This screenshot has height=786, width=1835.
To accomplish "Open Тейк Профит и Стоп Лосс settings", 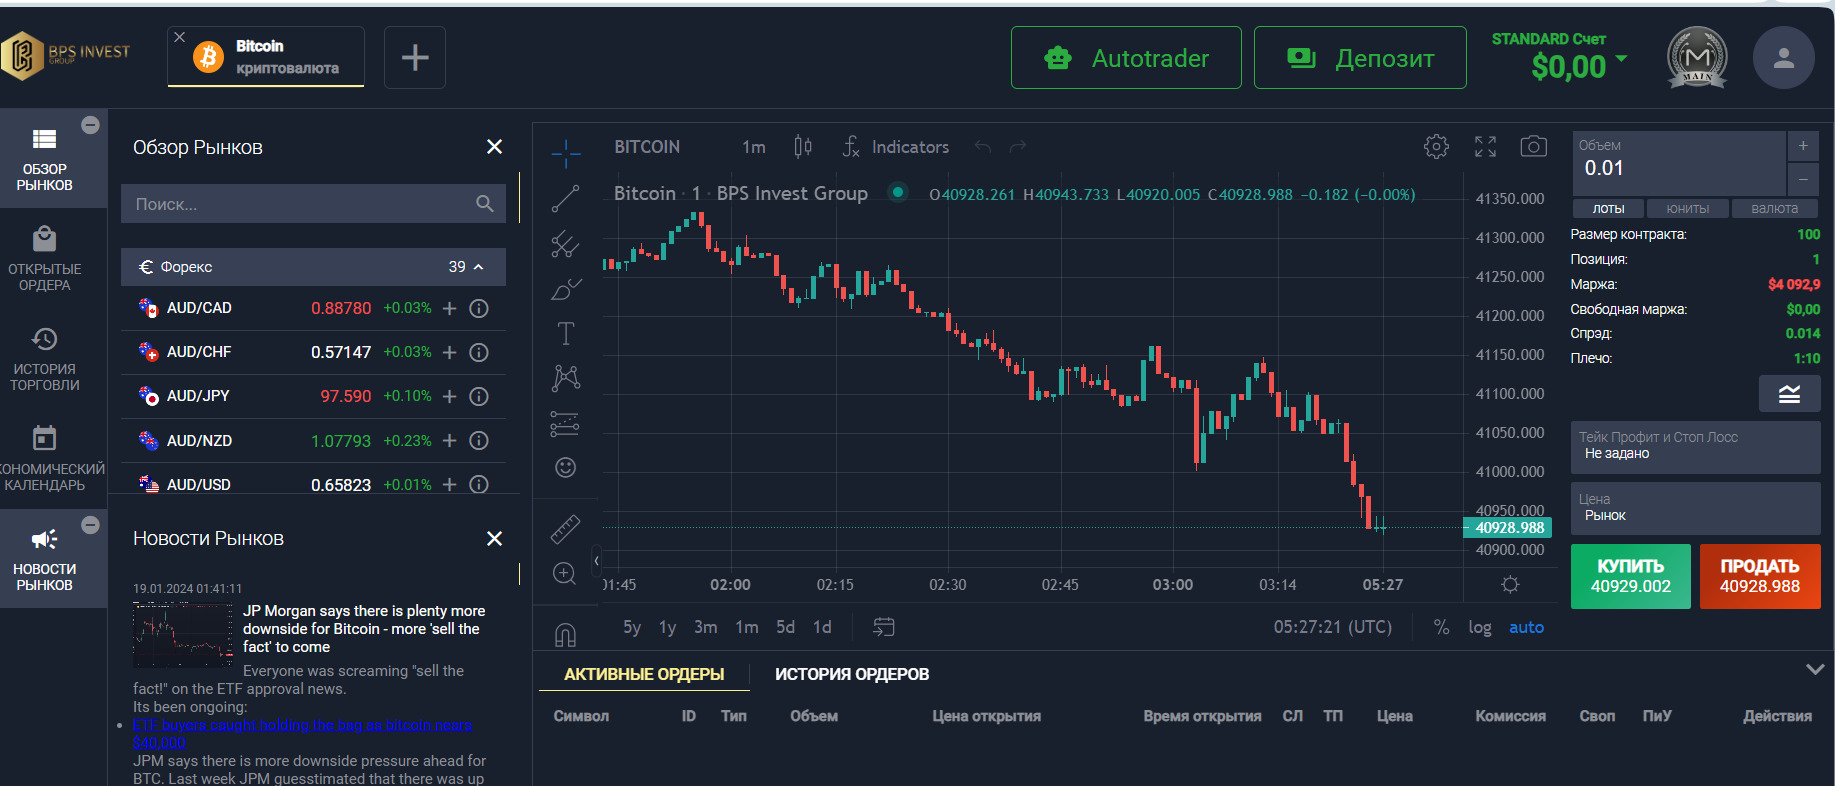I will [x=1695, y=447].
